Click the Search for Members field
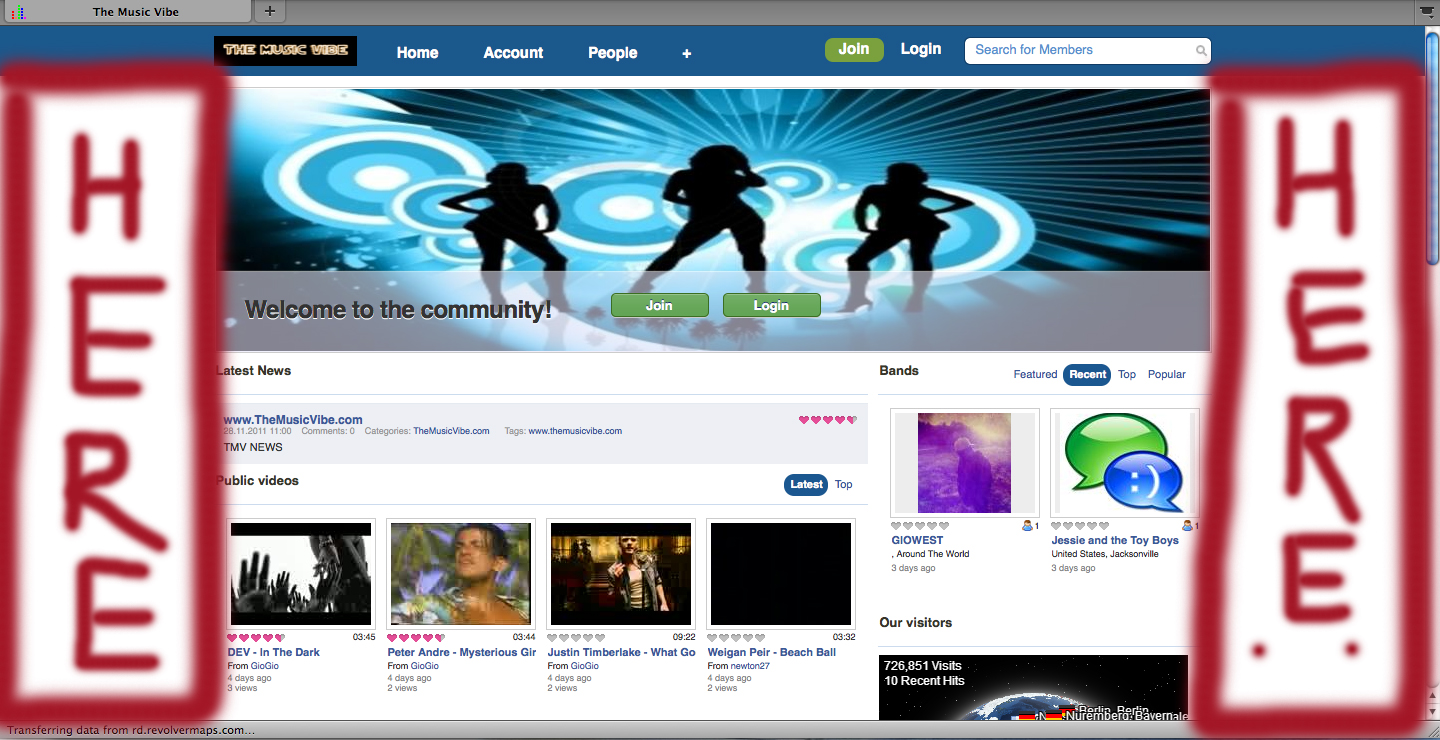The image size is (1440, 740). pyautogui.click(x=1080, y=50)
